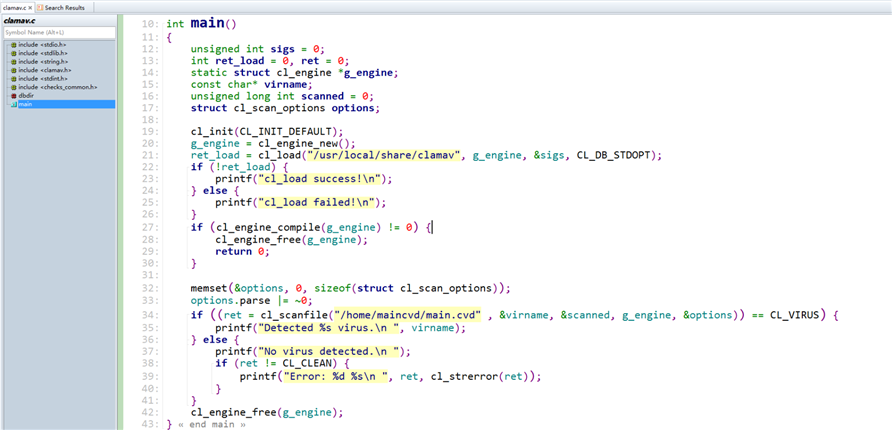Image resolution: width=892 pixels, height=430 pixels.
Task: Click the "No virus detected.\n" string
Action: point(328,350)
